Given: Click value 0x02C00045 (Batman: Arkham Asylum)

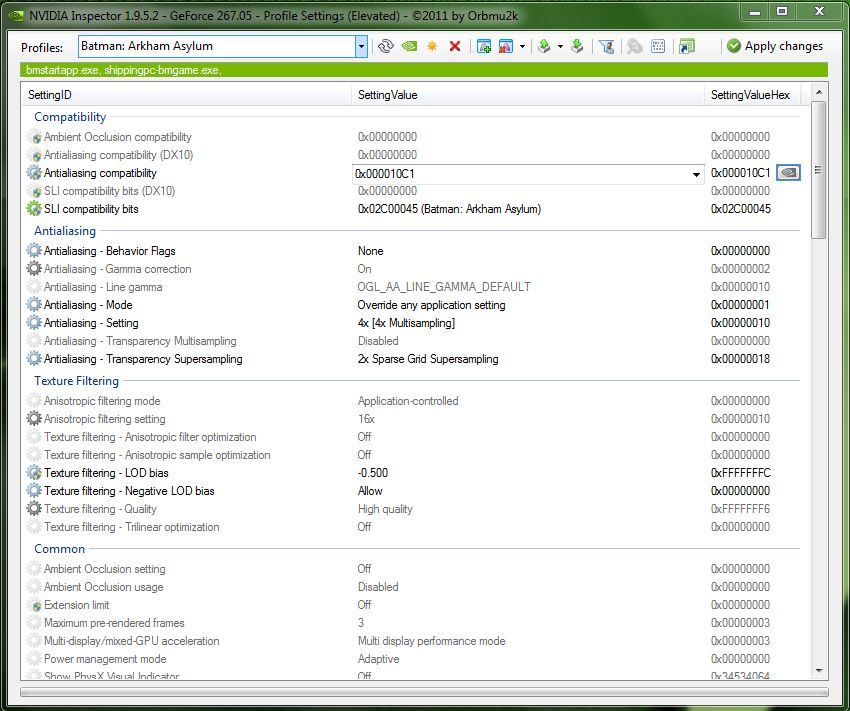Looking at the screenshot, I should coord(449,209).
